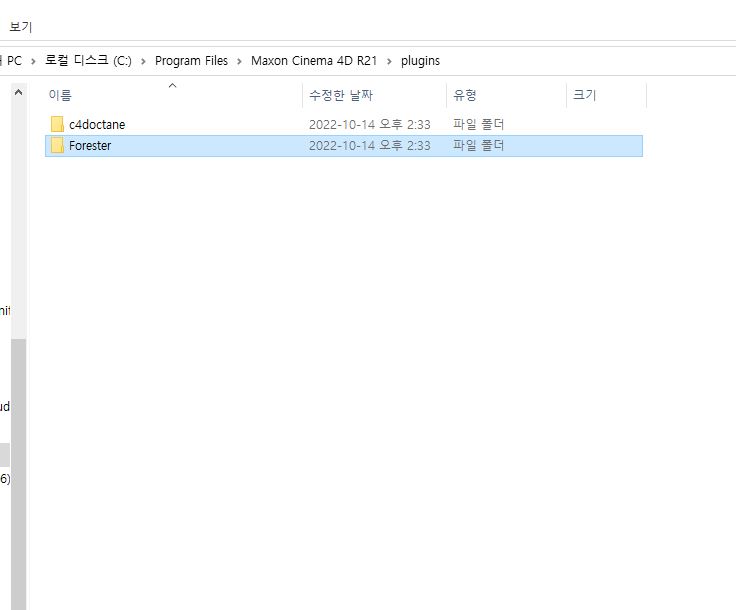Open the chevron dropdown after Program Files
This screenshot has height=610, width=736.
(x=240, y=61)
